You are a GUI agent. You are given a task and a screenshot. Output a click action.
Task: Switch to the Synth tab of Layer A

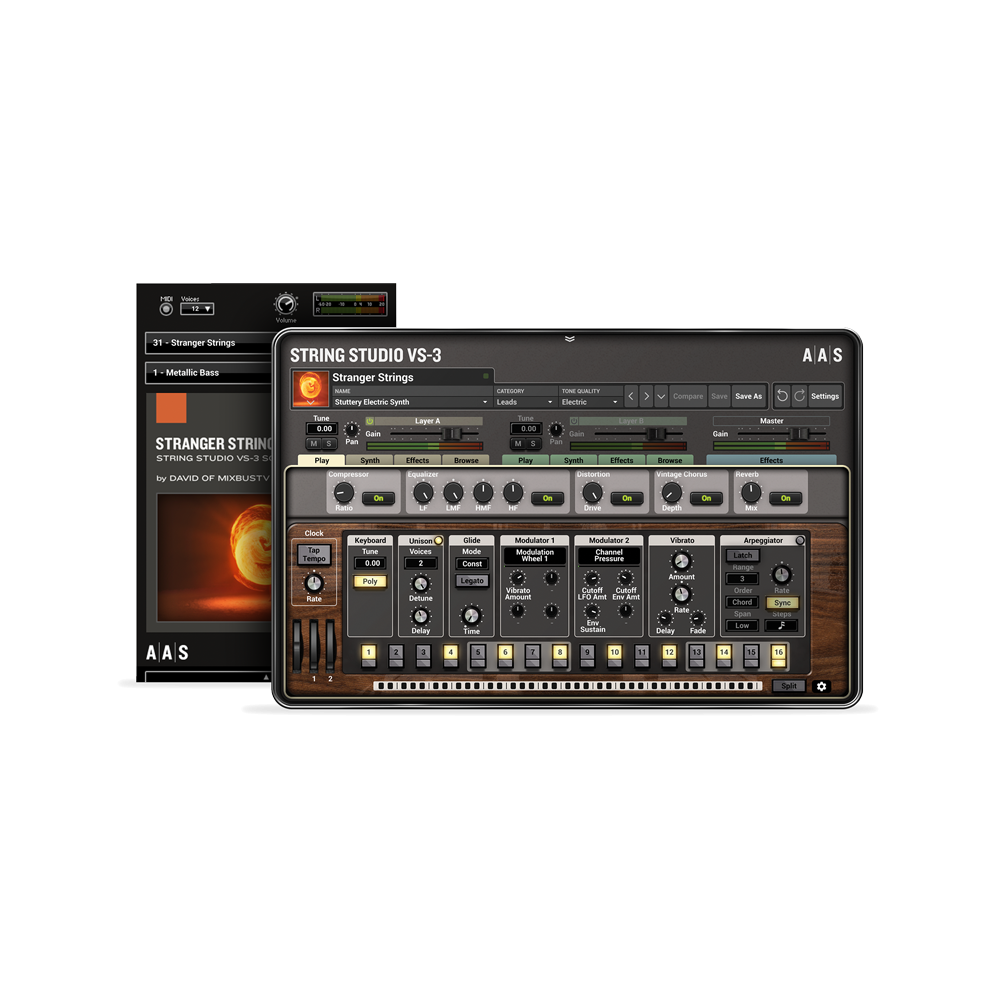(x=371, y=460)
